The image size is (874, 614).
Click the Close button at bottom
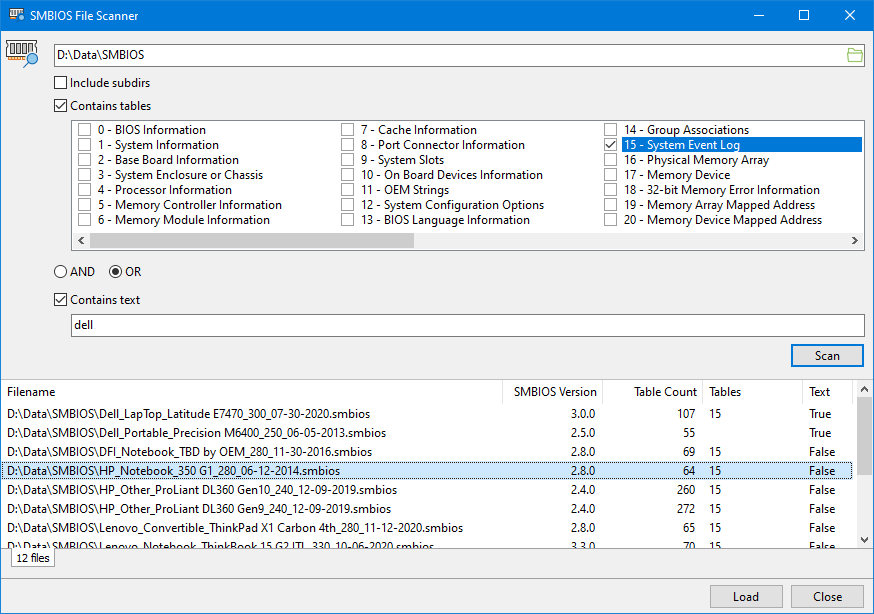coord(827,597)
